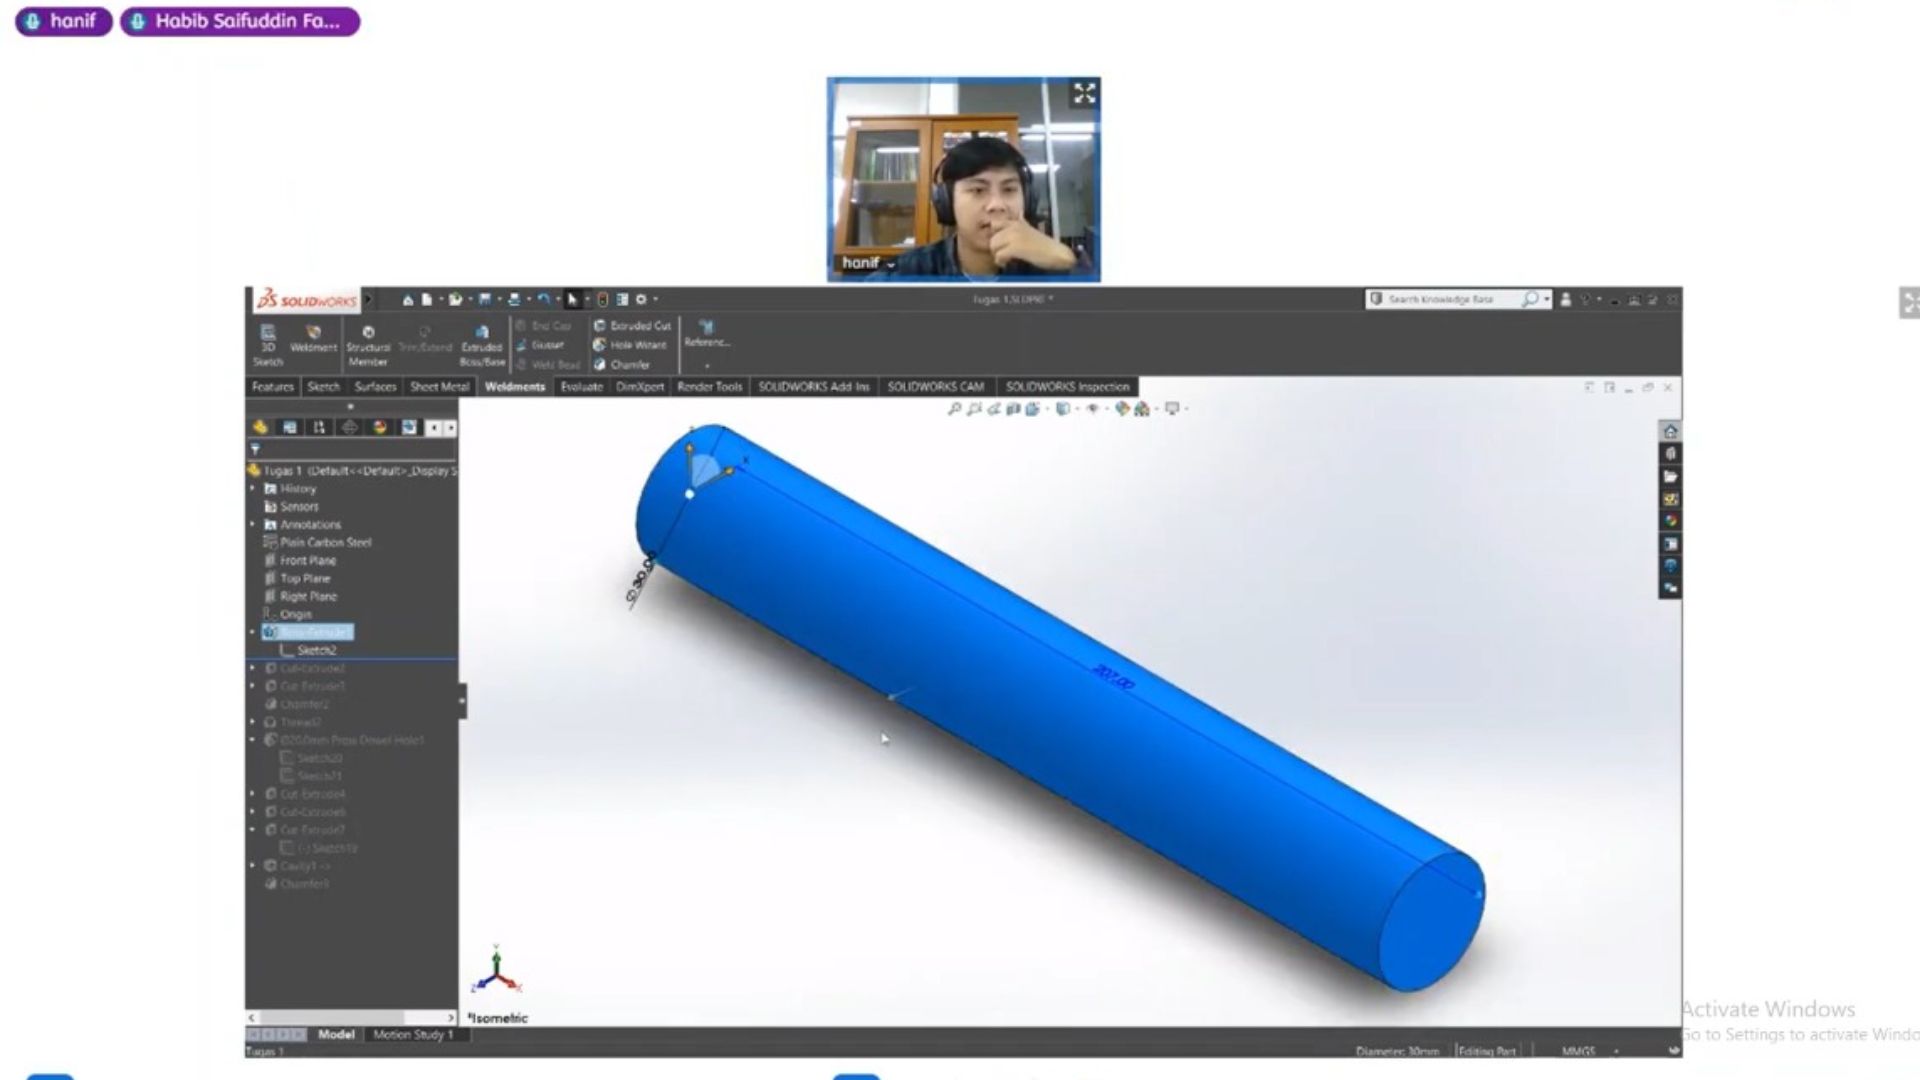Expand the Annotations folder in feature tree
This screenshot has width=1920, height=1080.
click(253, 525)
